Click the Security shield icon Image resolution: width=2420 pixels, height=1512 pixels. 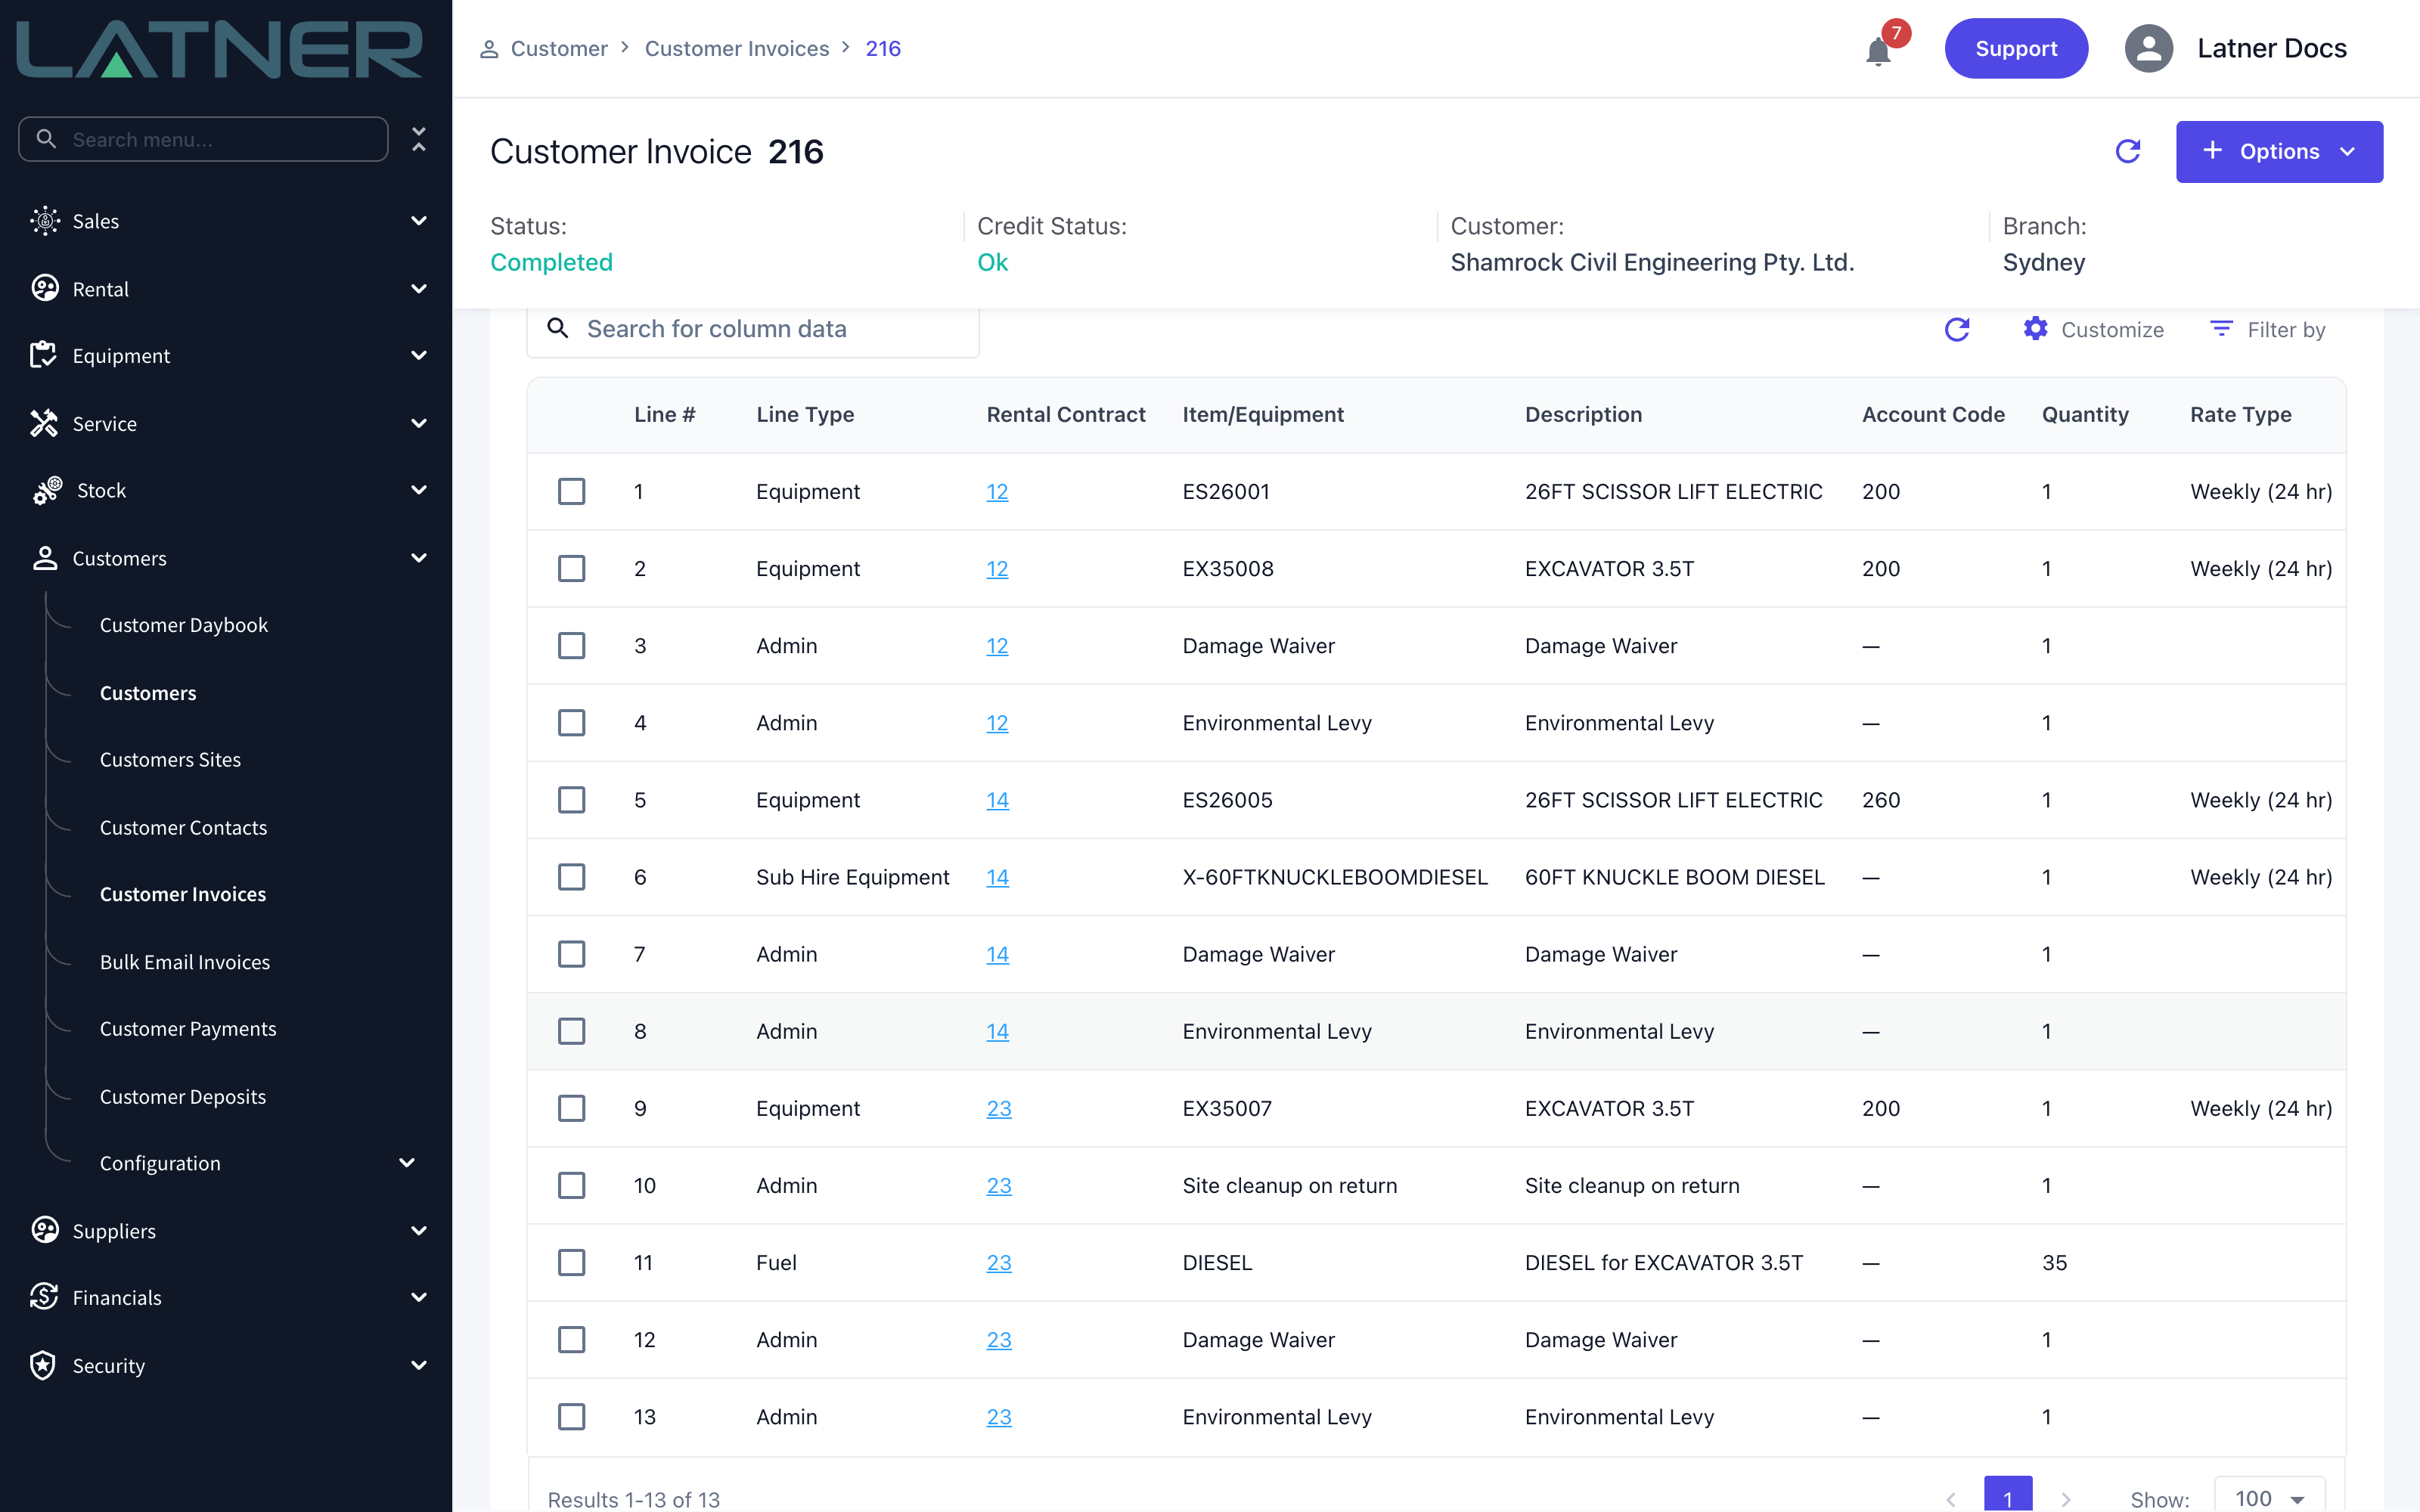pos(43,1364)
